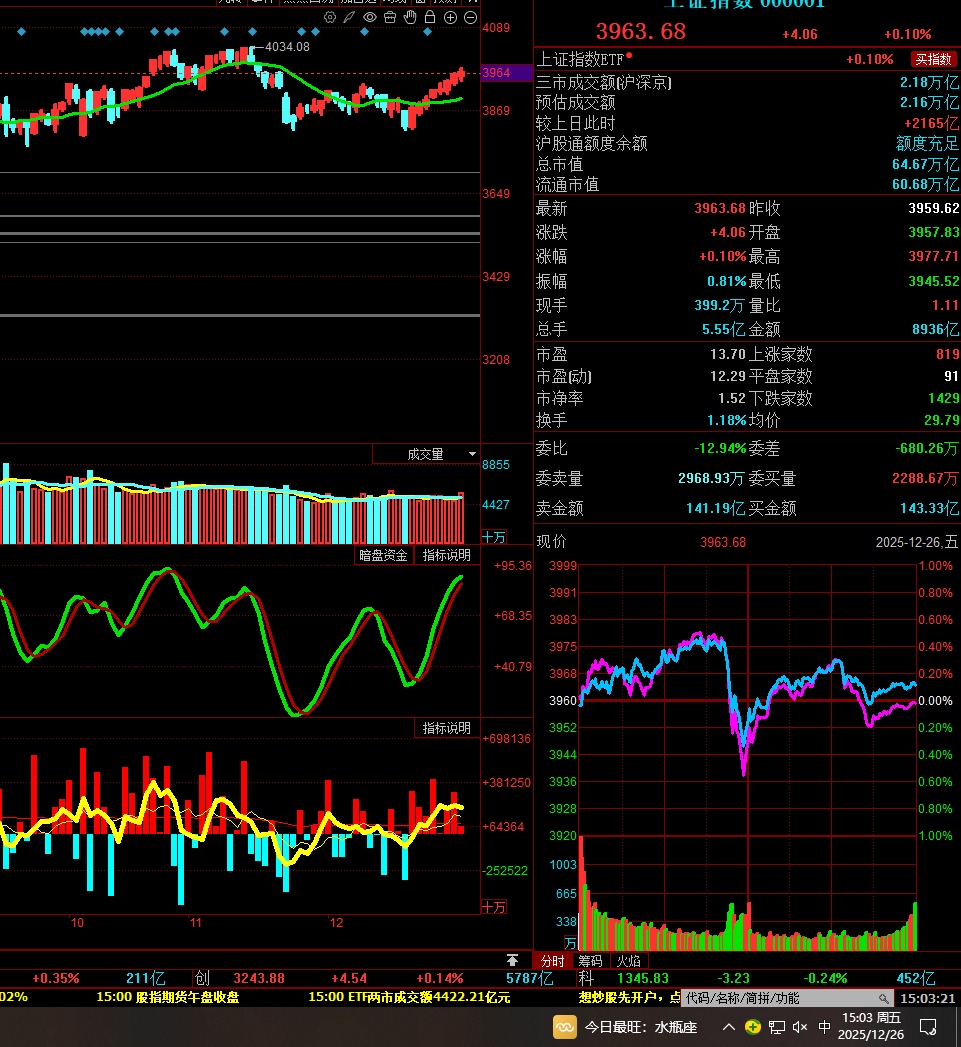Click the date 2025-12-26,五 label

[x=917, y=542]
